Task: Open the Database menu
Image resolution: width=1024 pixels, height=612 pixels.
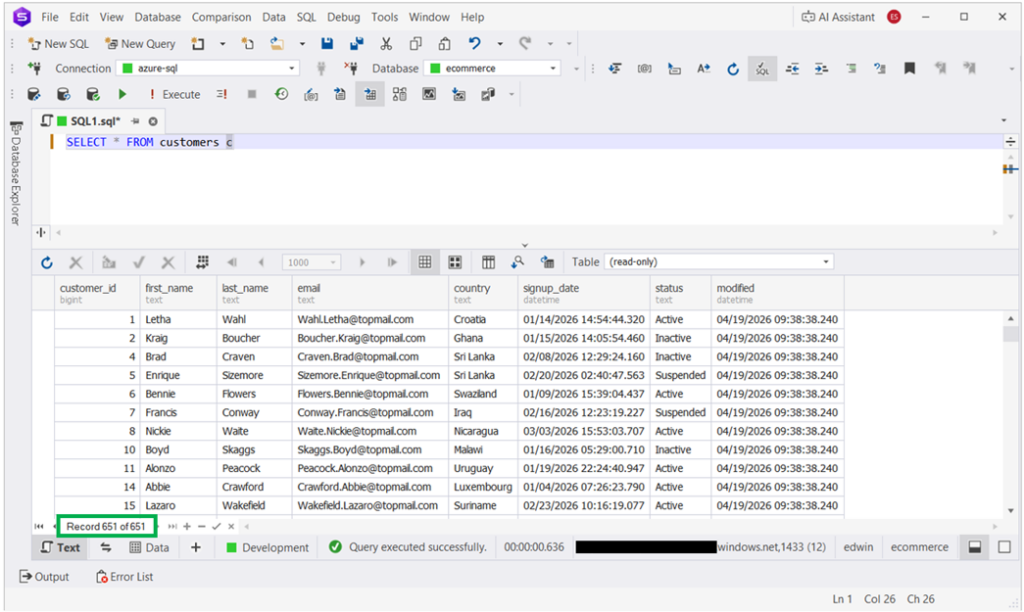Action: (x=157, y=17)
